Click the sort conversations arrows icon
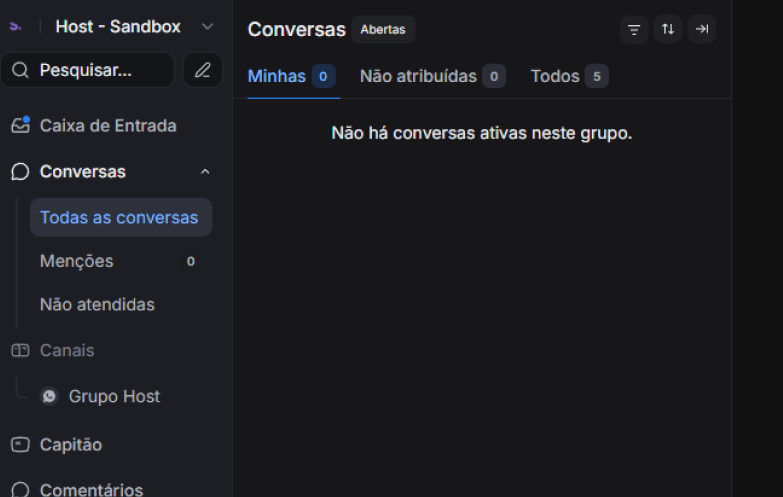Screen dimensions: 783x497 (x=668, y=30)
